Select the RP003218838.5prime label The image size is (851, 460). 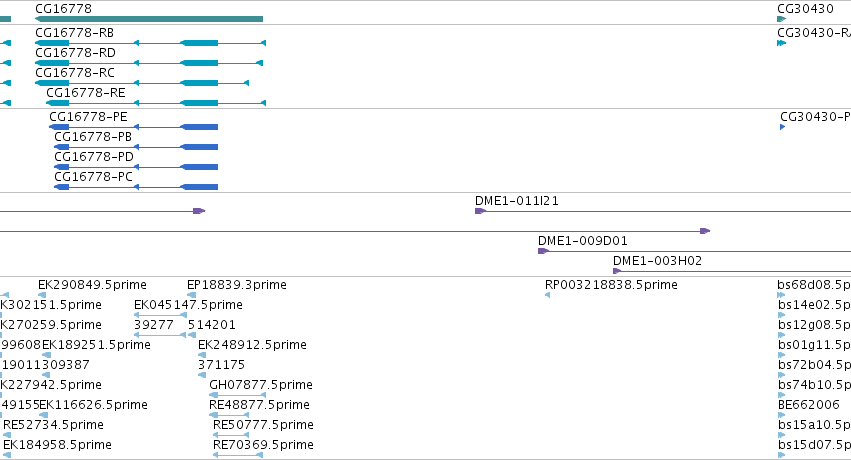click(611, 285)
